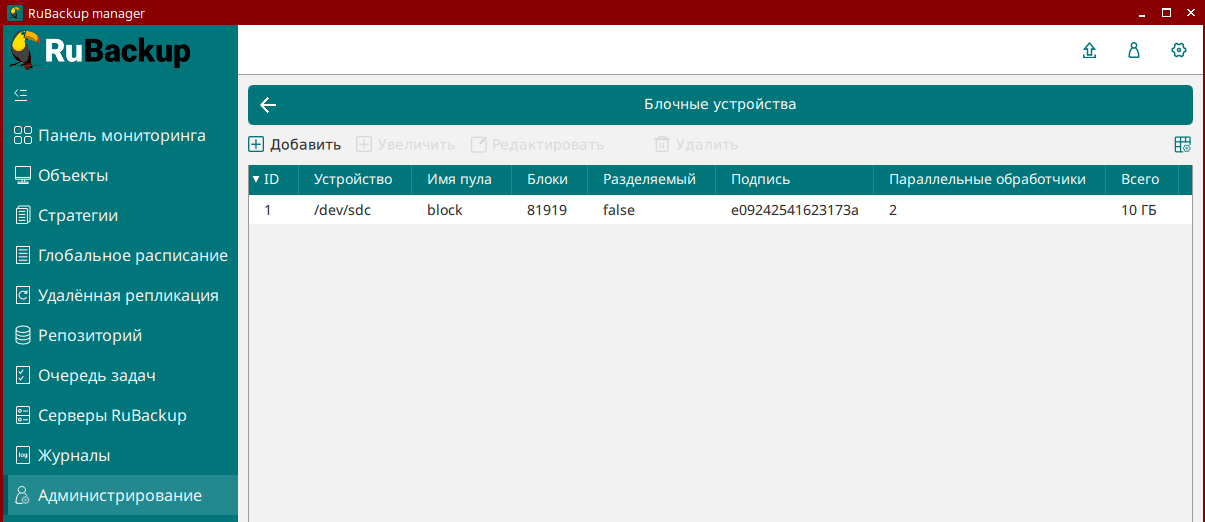Click the Глобальное расписание icon
This screenshot has width=1205, height=522.
click(23, 255)
